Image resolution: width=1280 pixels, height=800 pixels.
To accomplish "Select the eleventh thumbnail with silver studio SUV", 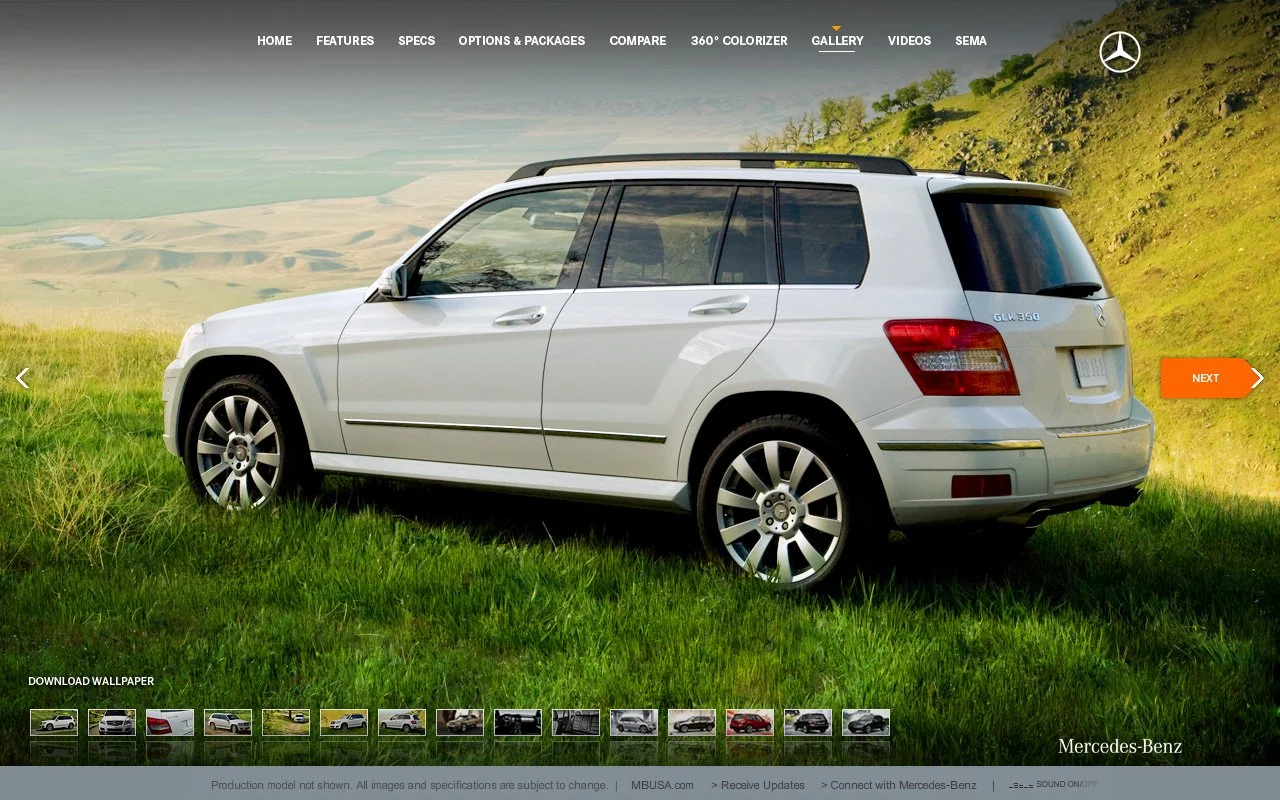I will click(634, 722).
